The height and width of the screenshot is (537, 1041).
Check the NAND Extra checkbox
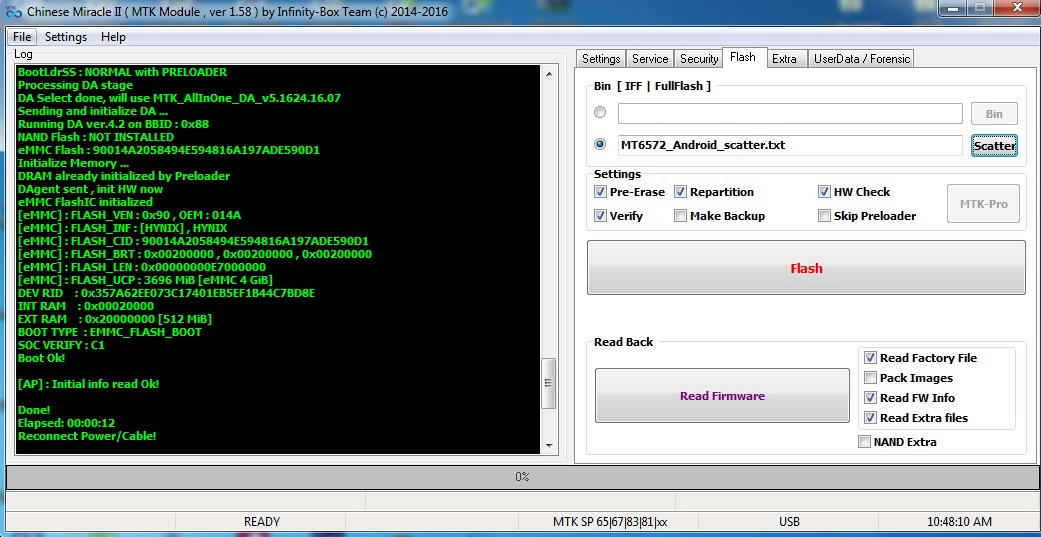tap(865, 442)
